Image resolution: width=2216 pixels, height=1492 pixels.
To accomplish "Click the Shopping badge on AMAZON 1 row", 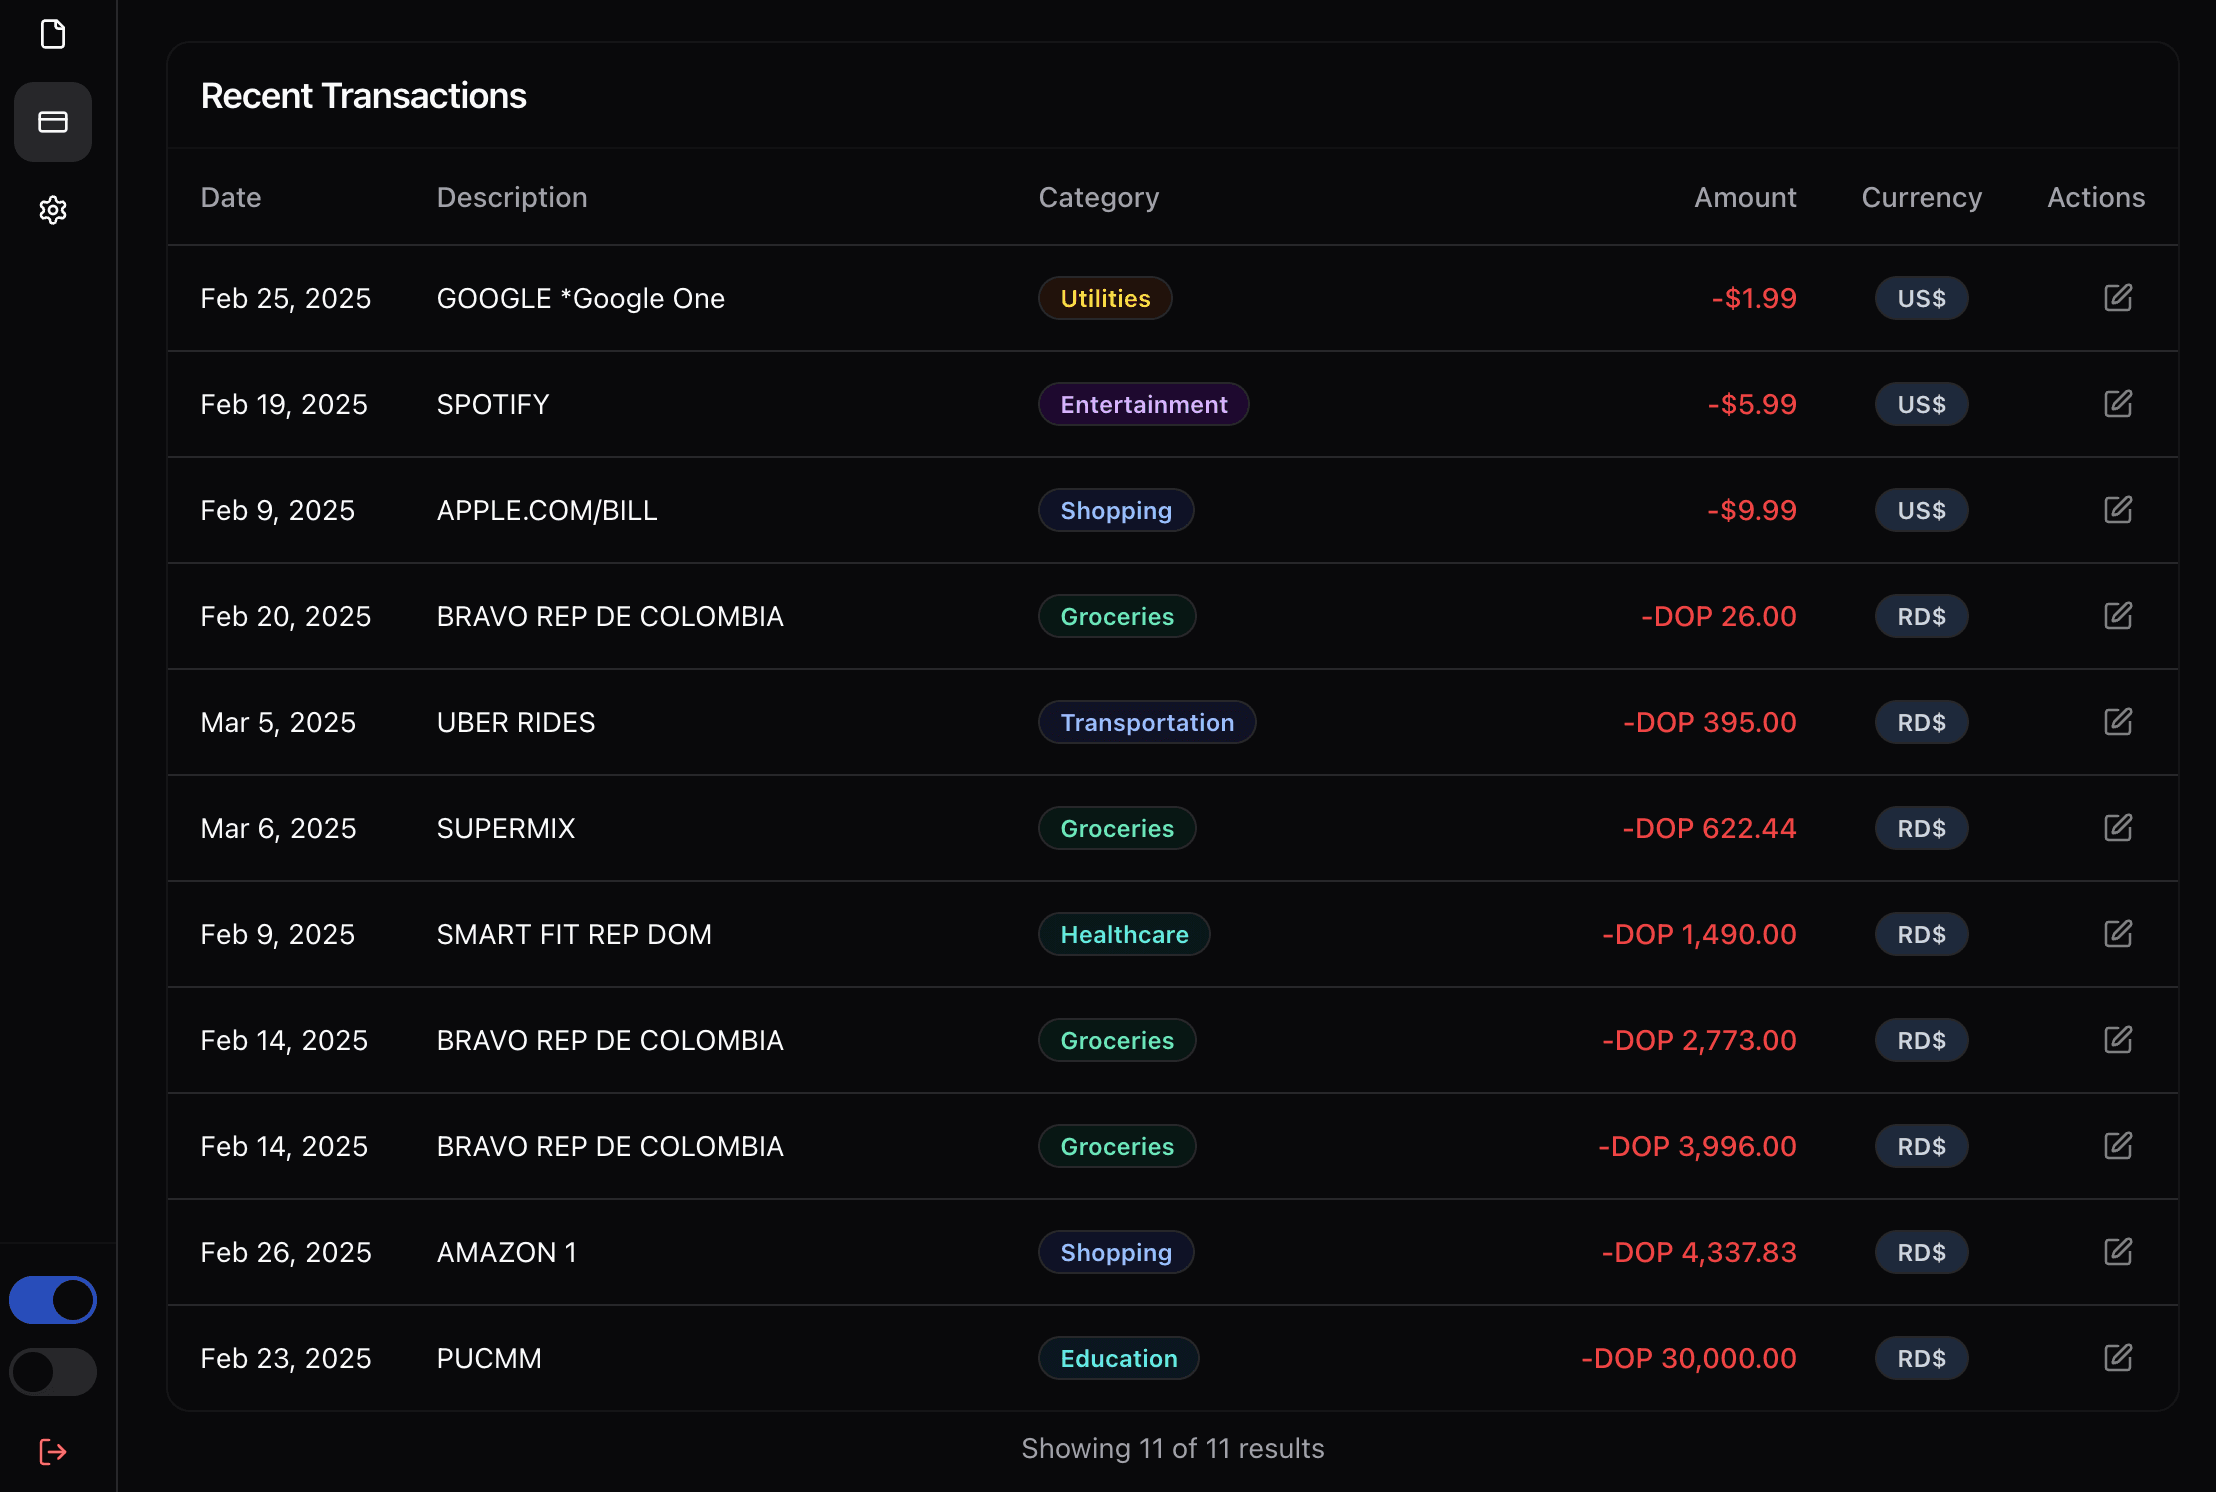I will pos(1116,1252).
